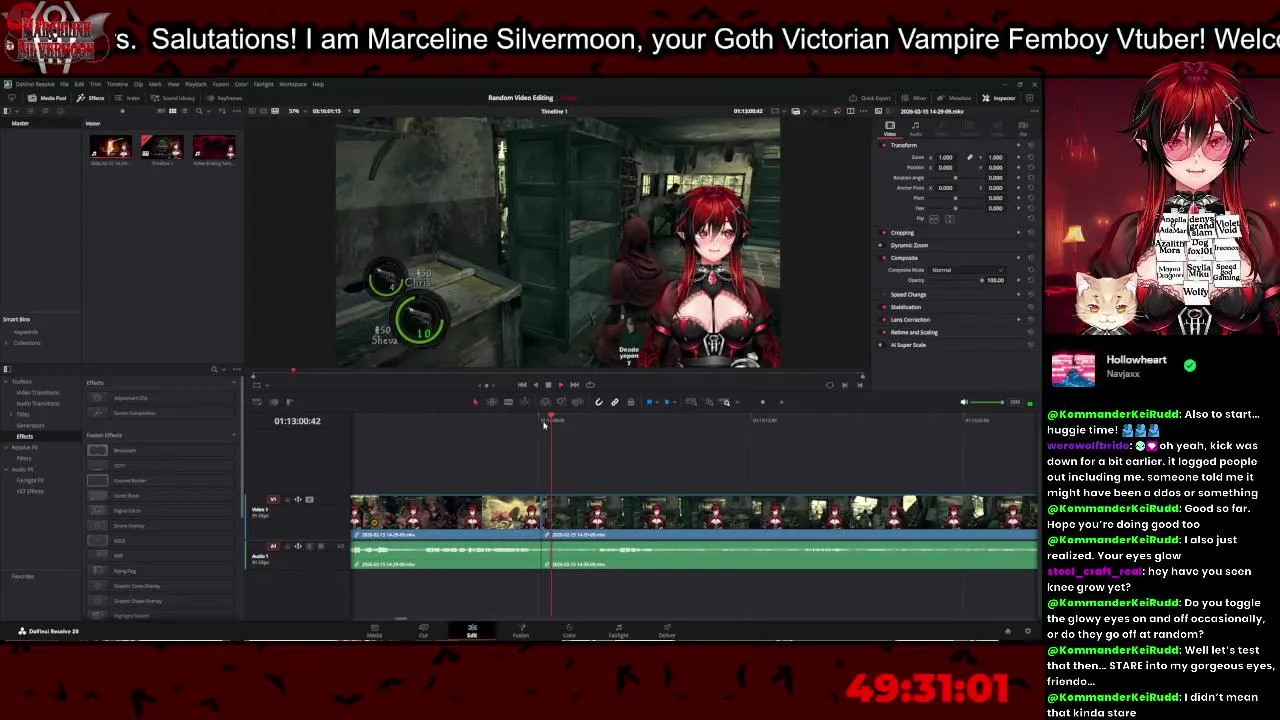The image size is (1280, 720).
Task: Expand the Lens Correction section
Action: click(910, 320)
